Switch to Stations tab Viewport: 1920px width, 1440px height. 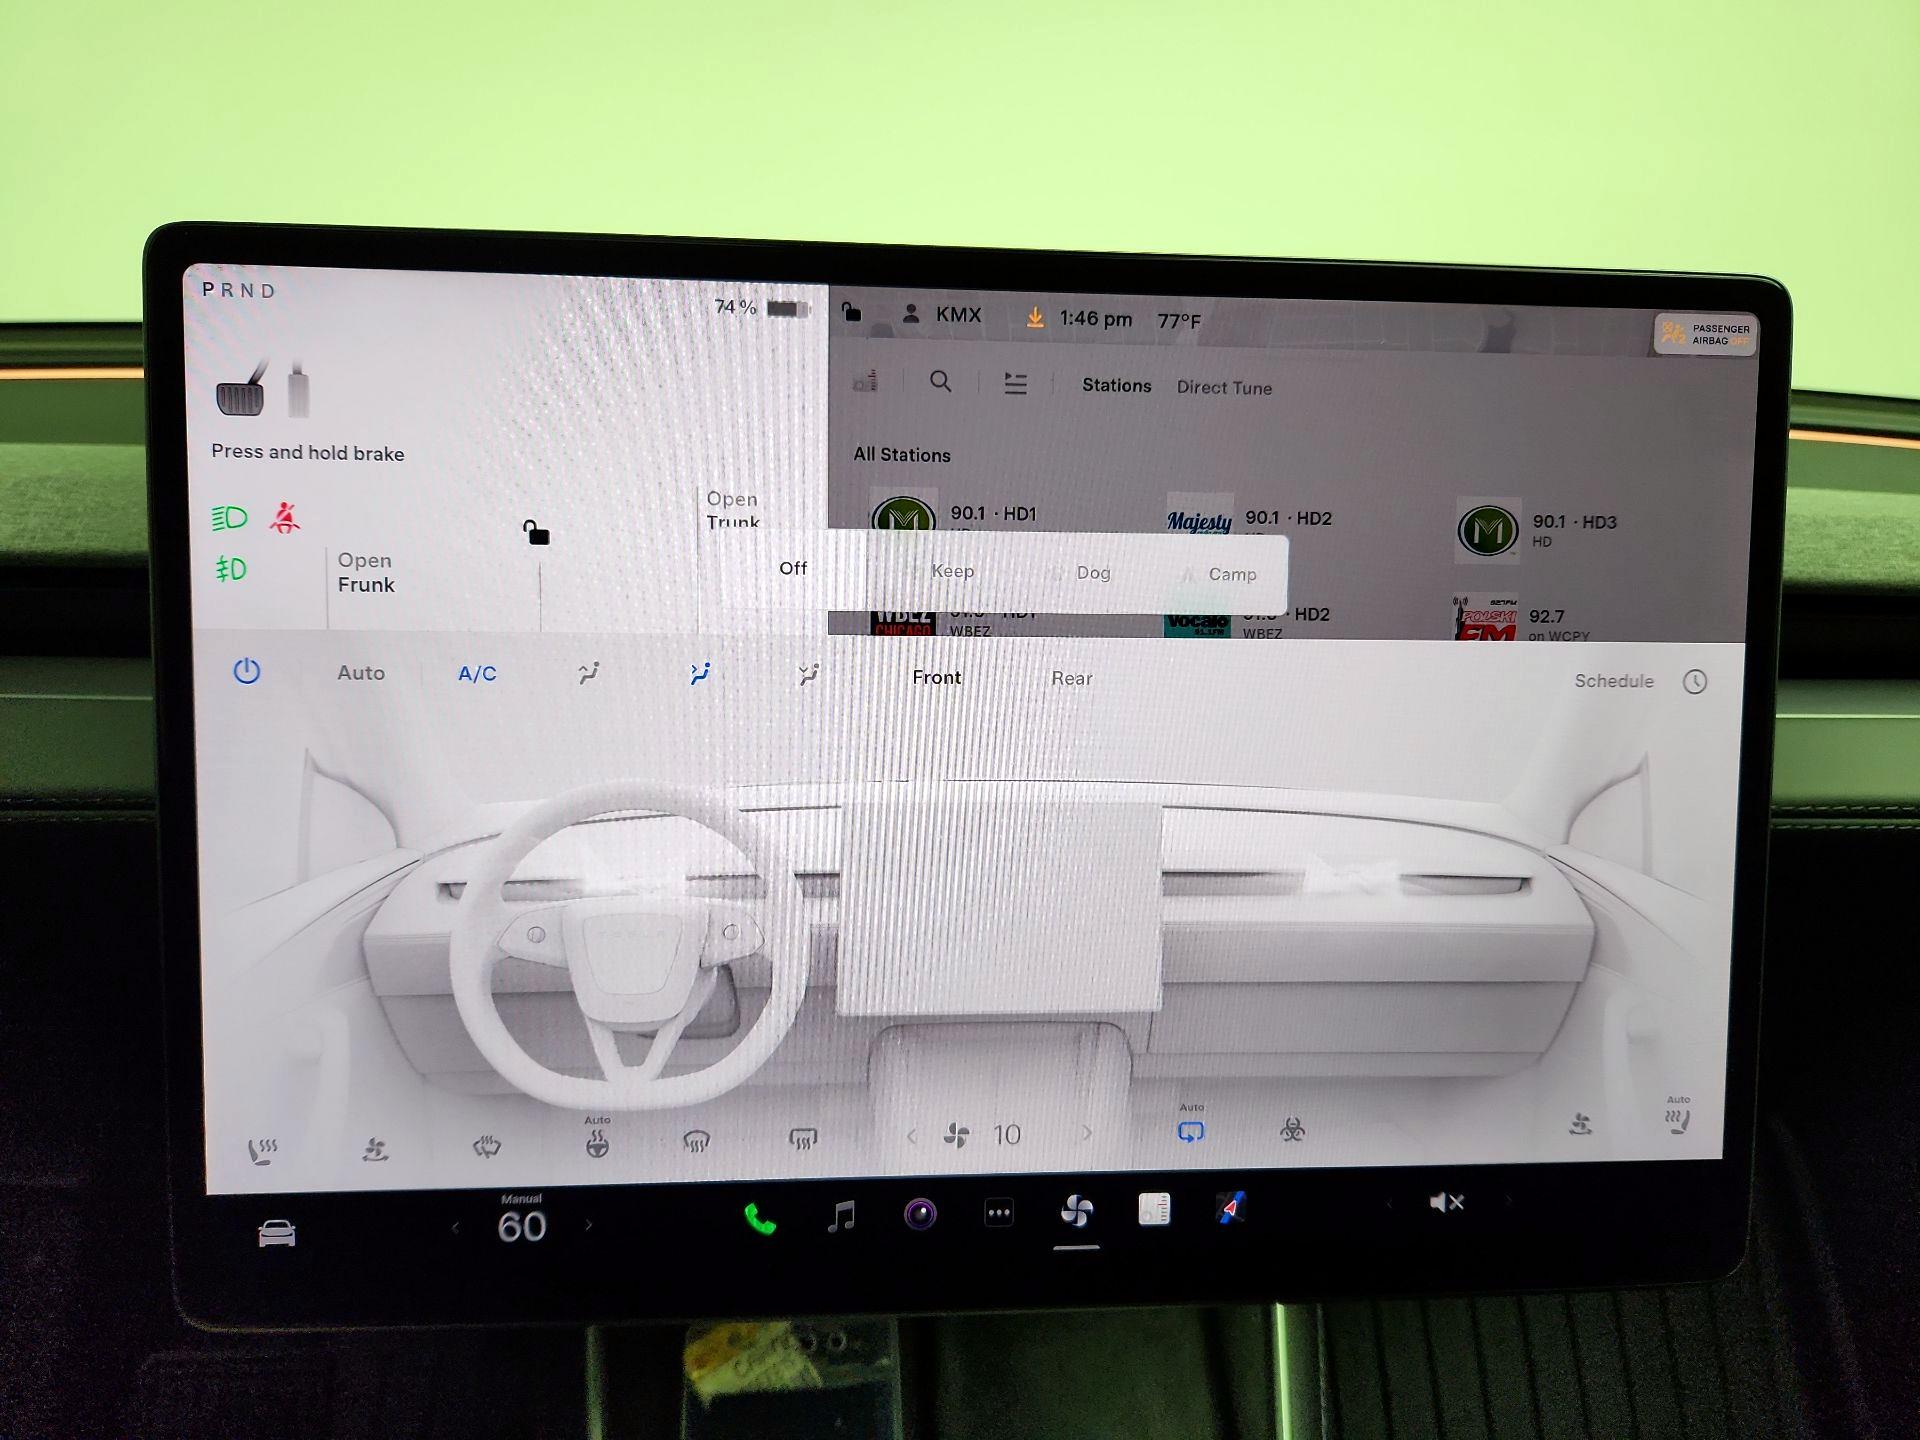coord(1117,385)
